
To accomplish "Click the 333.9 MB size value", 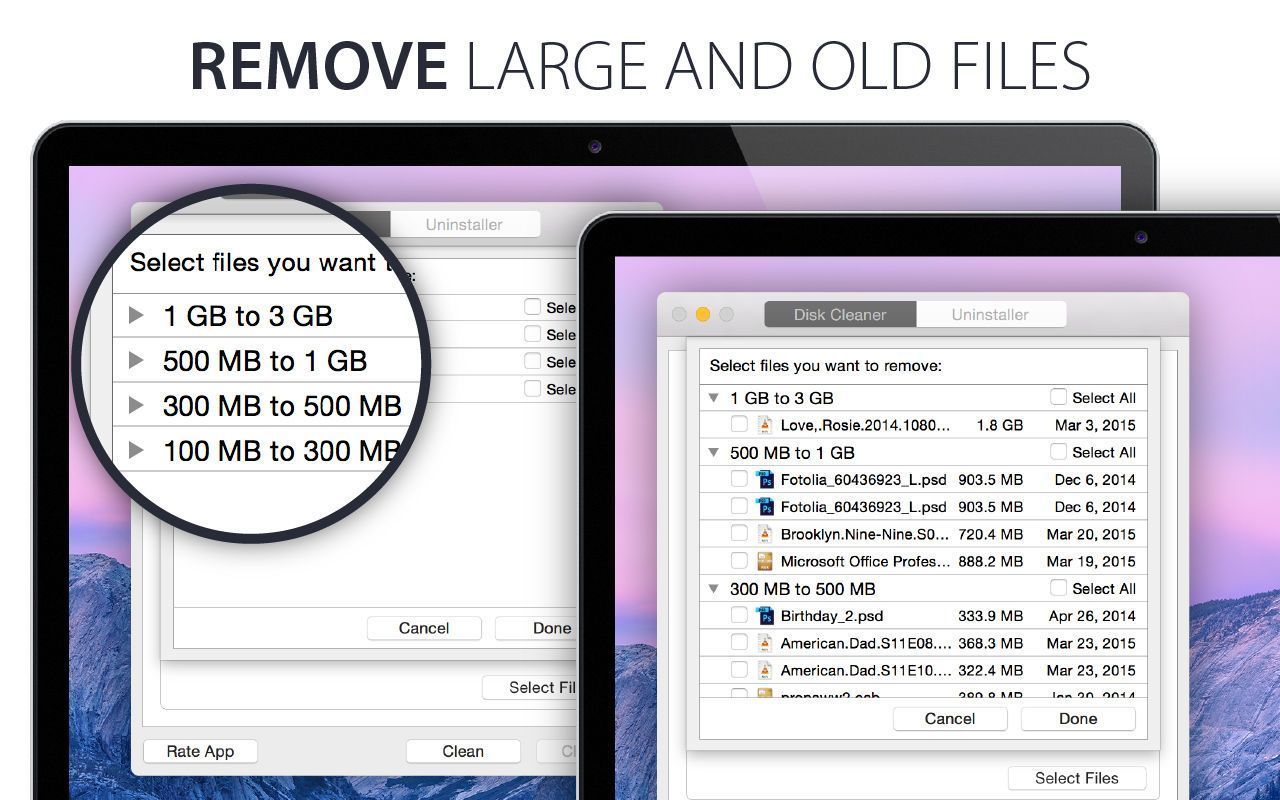I will pyautogui.click(x=991, y=616).
